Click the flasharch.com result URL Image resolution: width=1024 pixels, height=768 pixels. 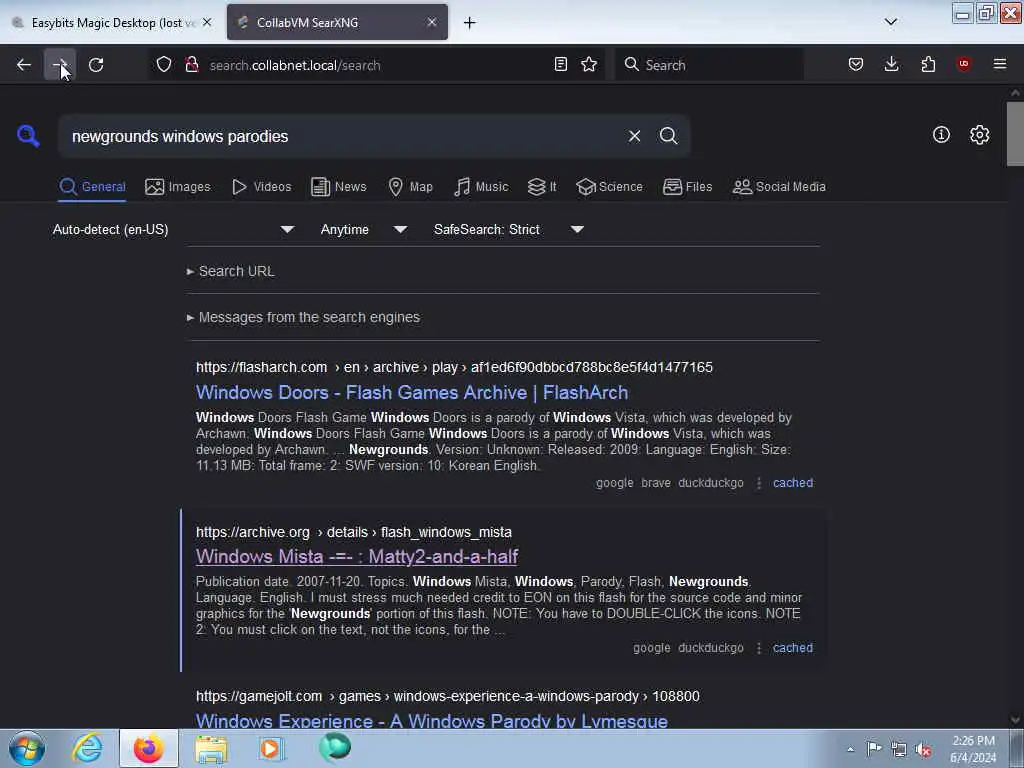[x=454, y=367]
